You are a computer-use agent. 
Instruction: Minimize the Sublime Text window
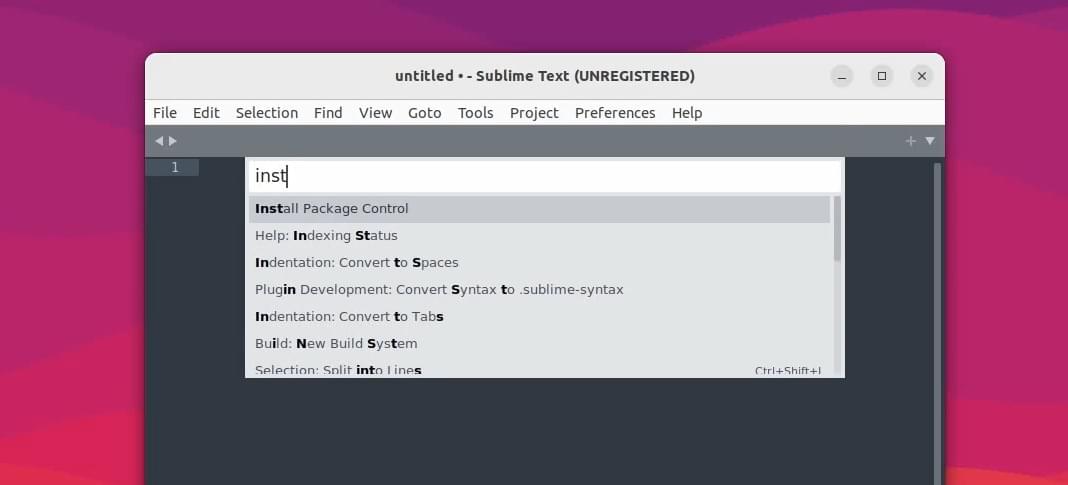[x=842, y=76]
